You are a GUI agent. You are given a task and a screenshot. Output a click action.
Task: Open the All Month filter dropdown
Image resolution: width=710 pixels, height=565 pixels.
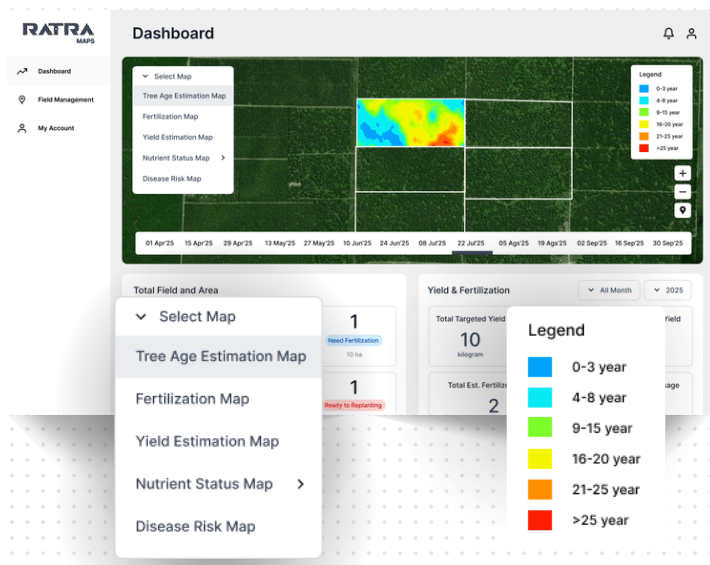[608, 290]
